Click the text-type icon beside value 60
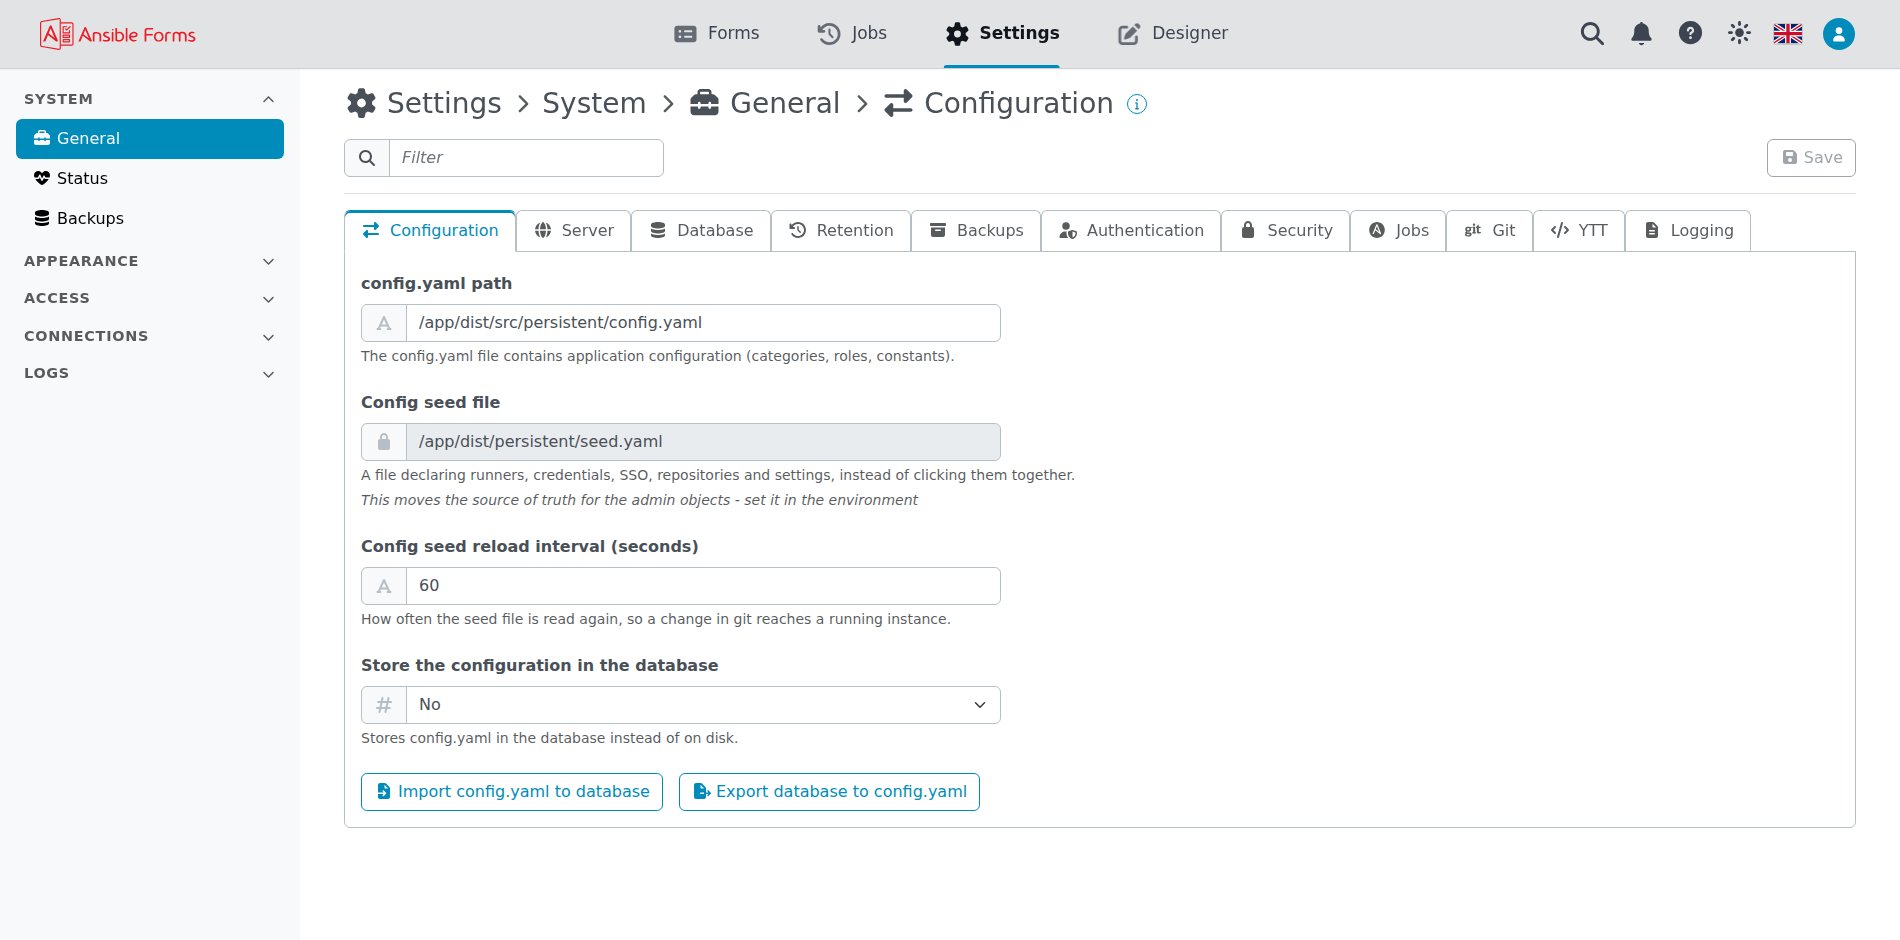 click(x=384, y=586)
